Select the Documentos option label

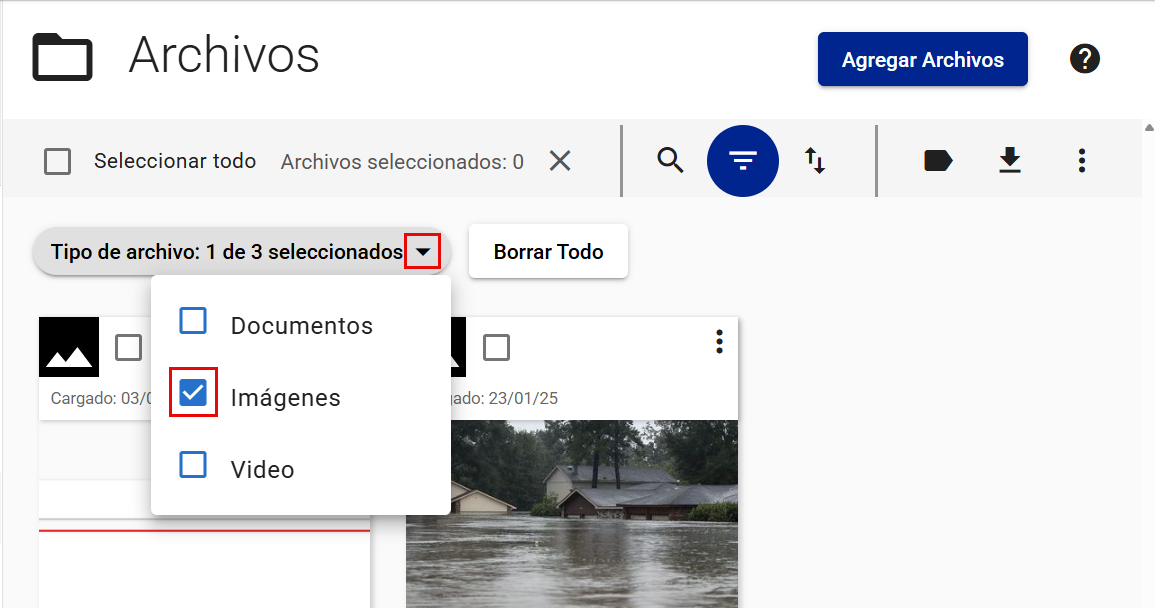[301, 326]
